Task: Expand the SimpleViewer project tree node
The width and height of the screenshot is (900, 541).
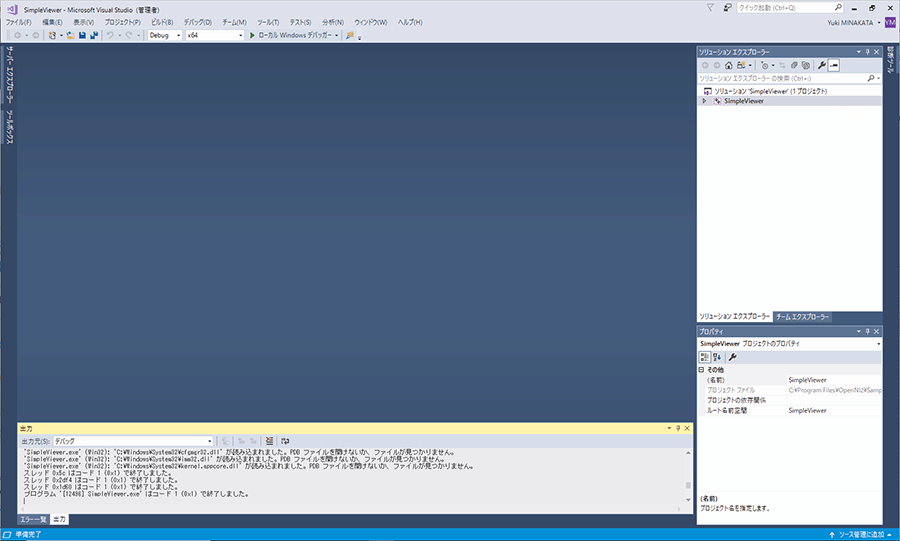Action: click(x=704, y=101)
